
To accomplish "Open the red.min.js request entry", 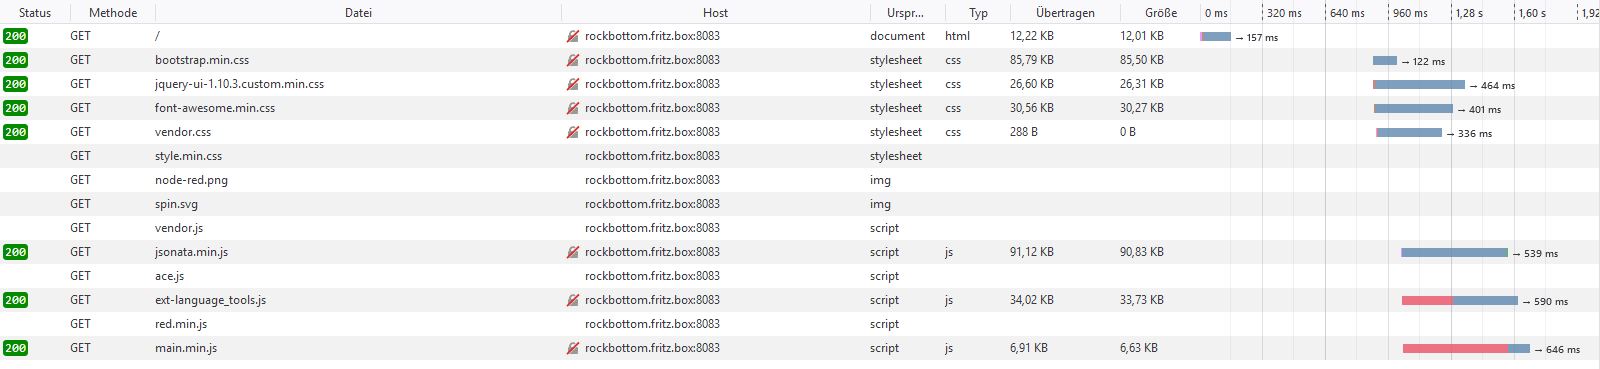I will pos(800,324).
